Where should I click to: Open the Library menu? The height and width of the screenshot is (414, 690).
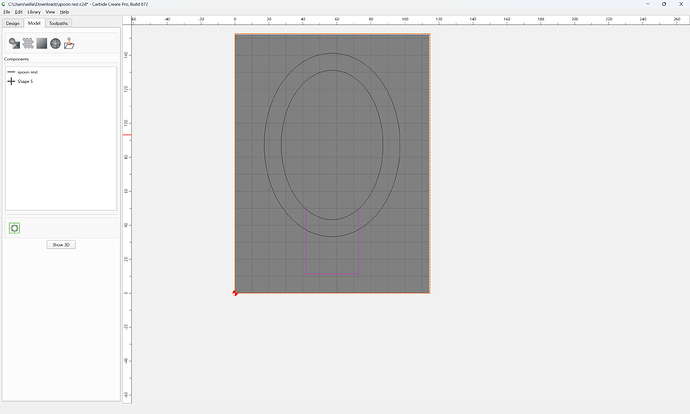tap(34, 12)
